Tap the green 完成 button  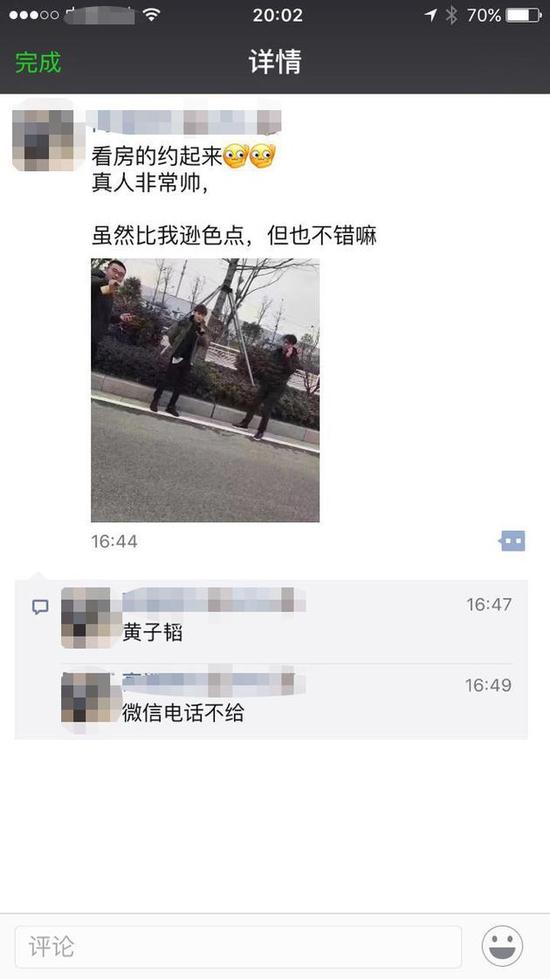point(38,62)
